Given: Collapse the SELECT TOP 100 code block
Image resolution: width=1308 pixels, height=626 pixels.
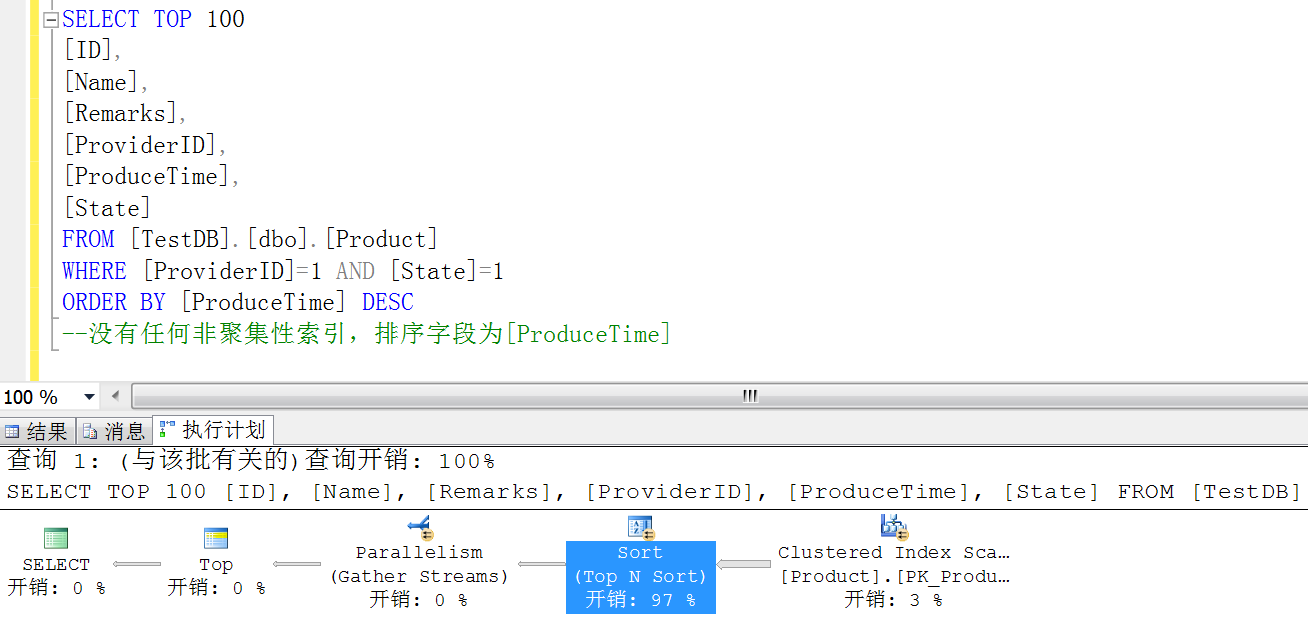Looking at the screenshot, I should click(x=51, y=19).
